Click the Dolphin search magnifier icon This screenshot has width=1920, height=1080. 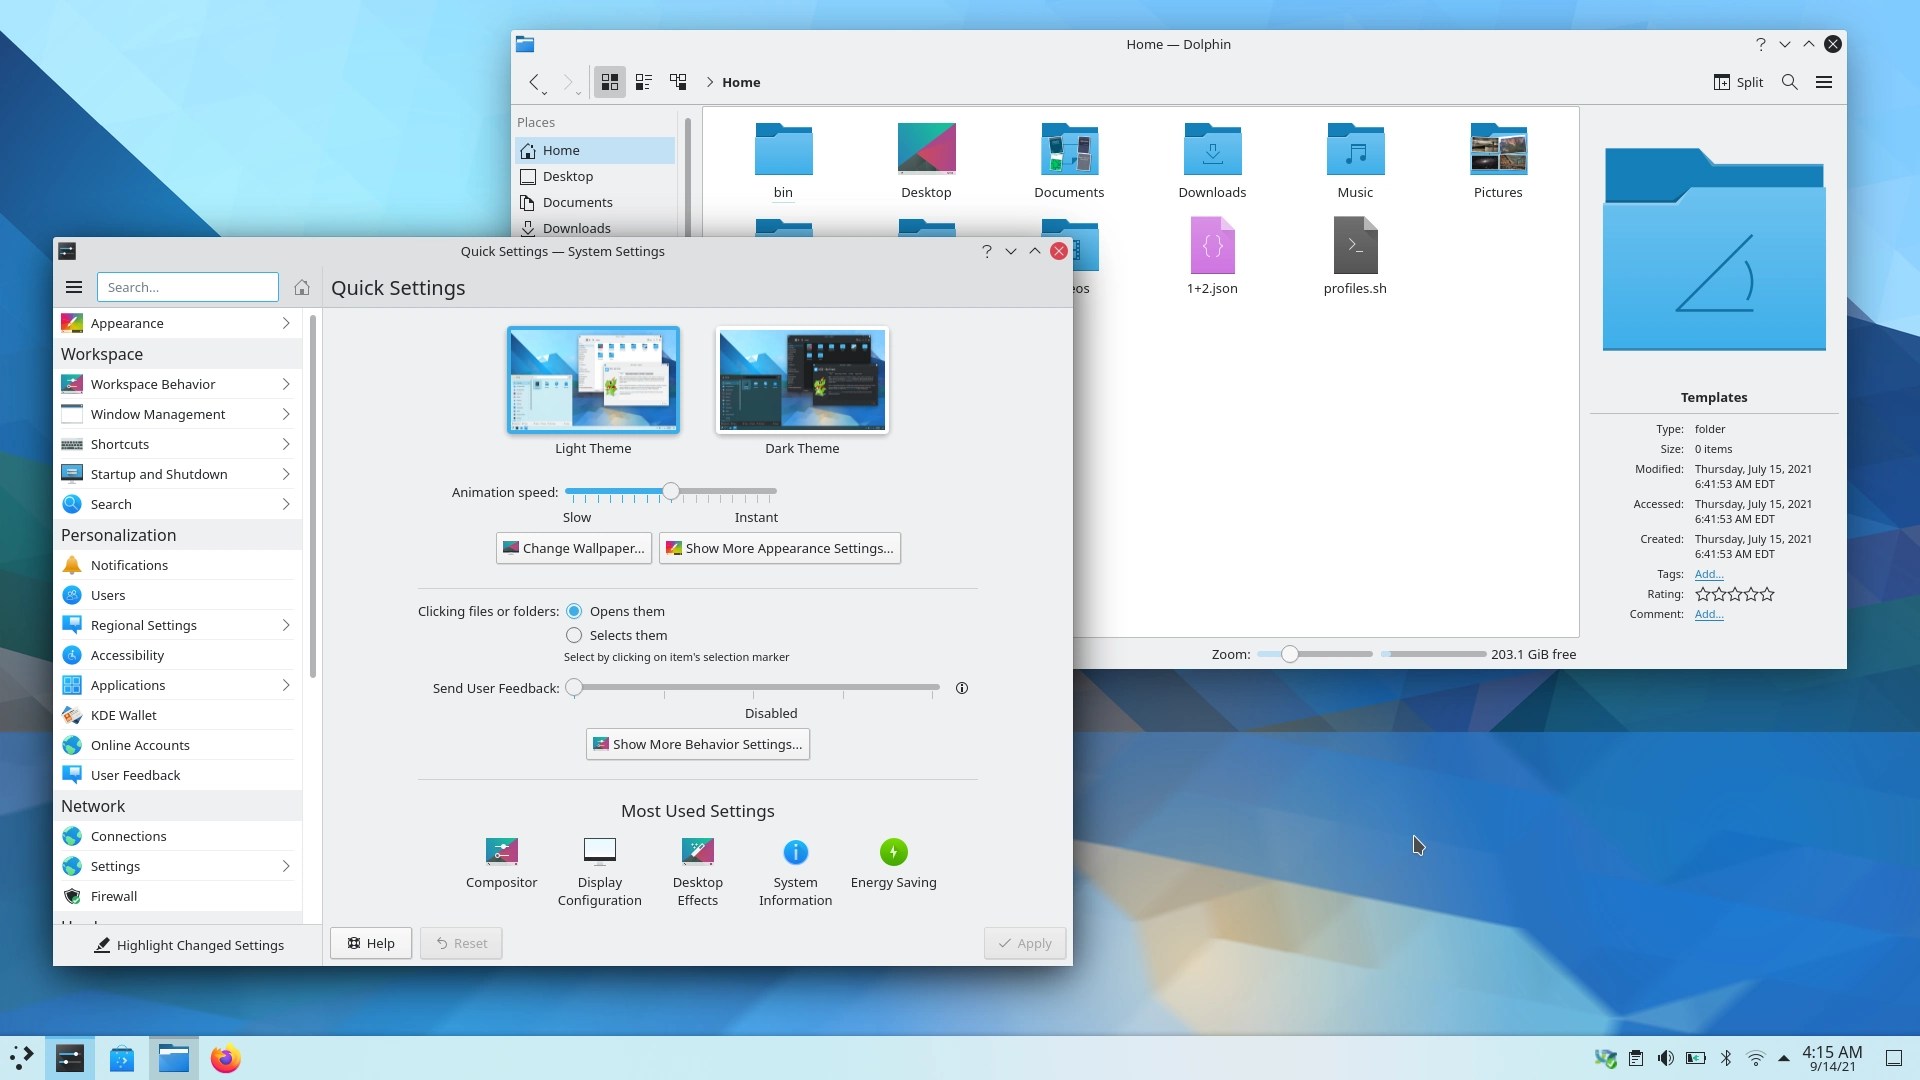(1789, 82)
